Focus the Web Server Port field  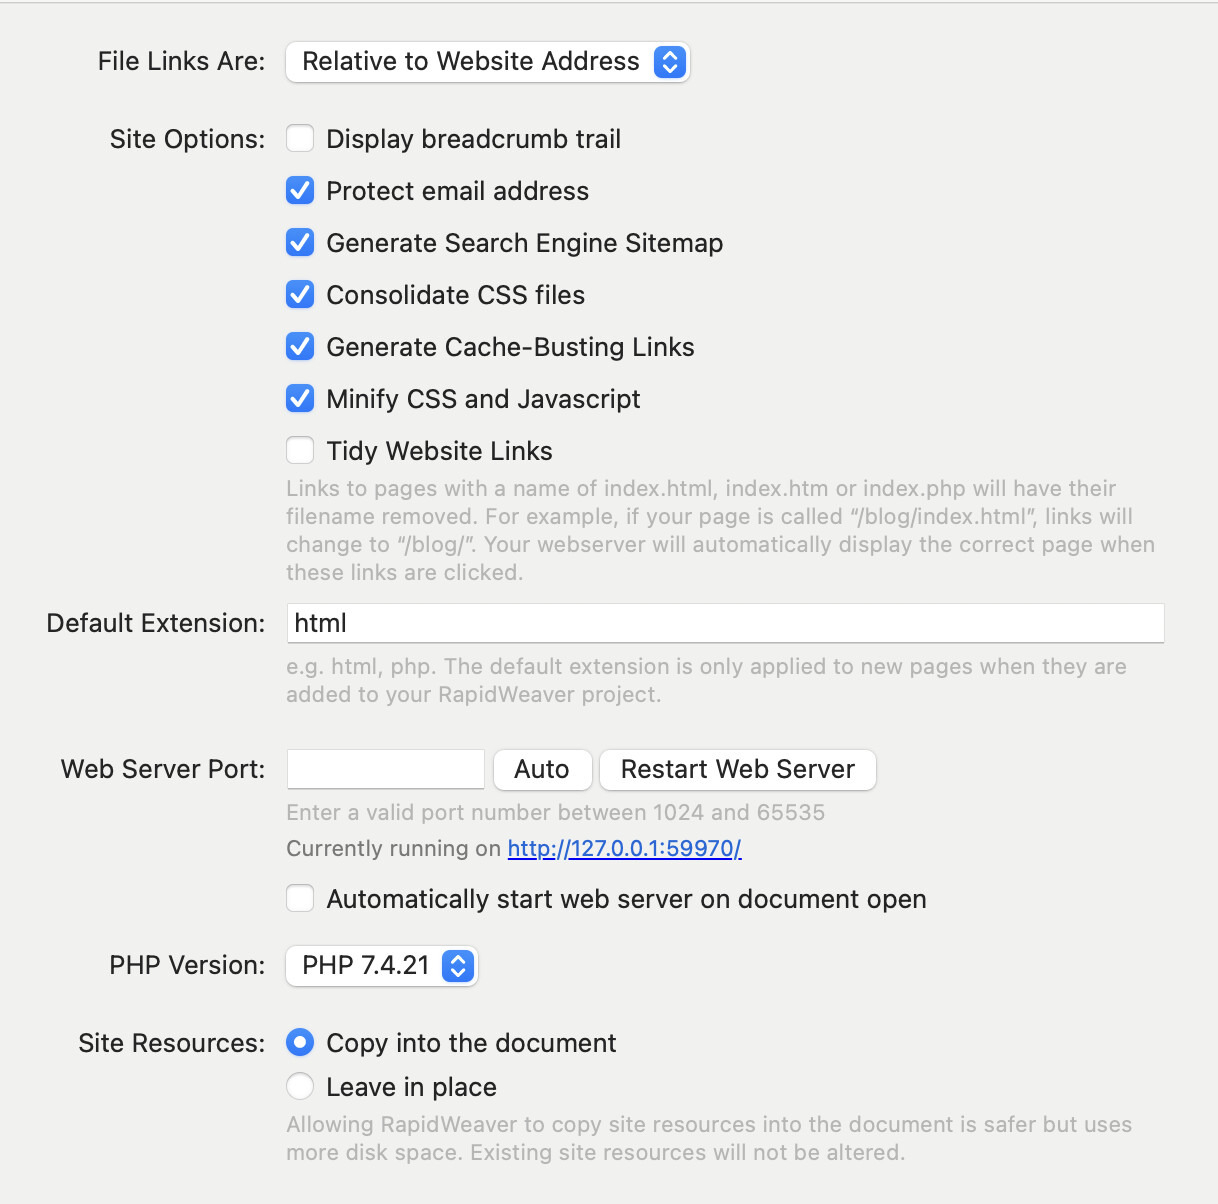click(x=385, y=769)
